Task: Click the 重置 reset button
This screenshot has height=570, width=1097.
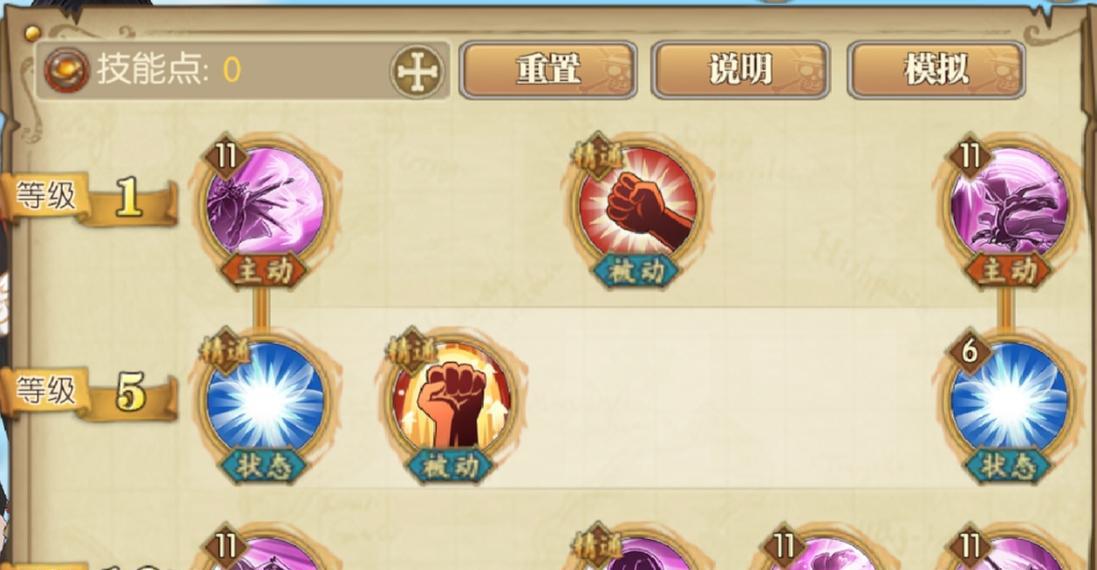Action: (548, 70)
